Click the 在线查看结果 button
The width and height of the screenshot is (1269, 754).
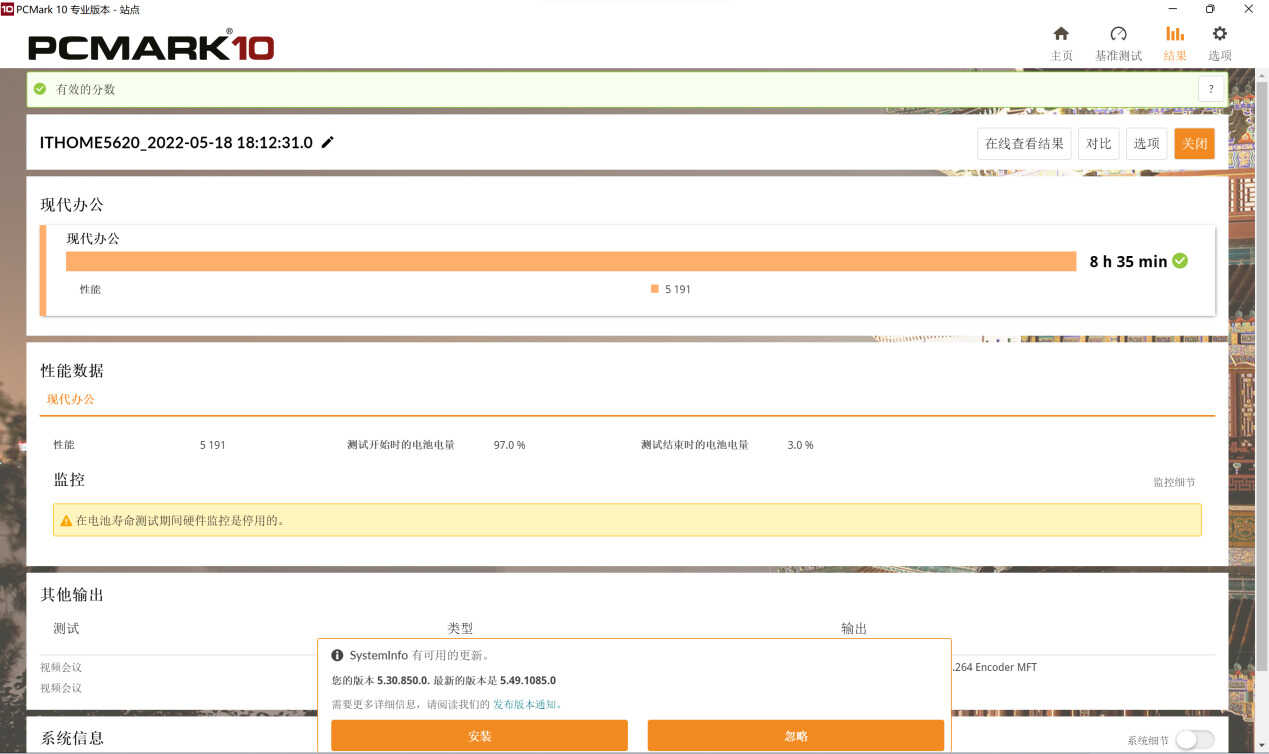click(1025, 144)
